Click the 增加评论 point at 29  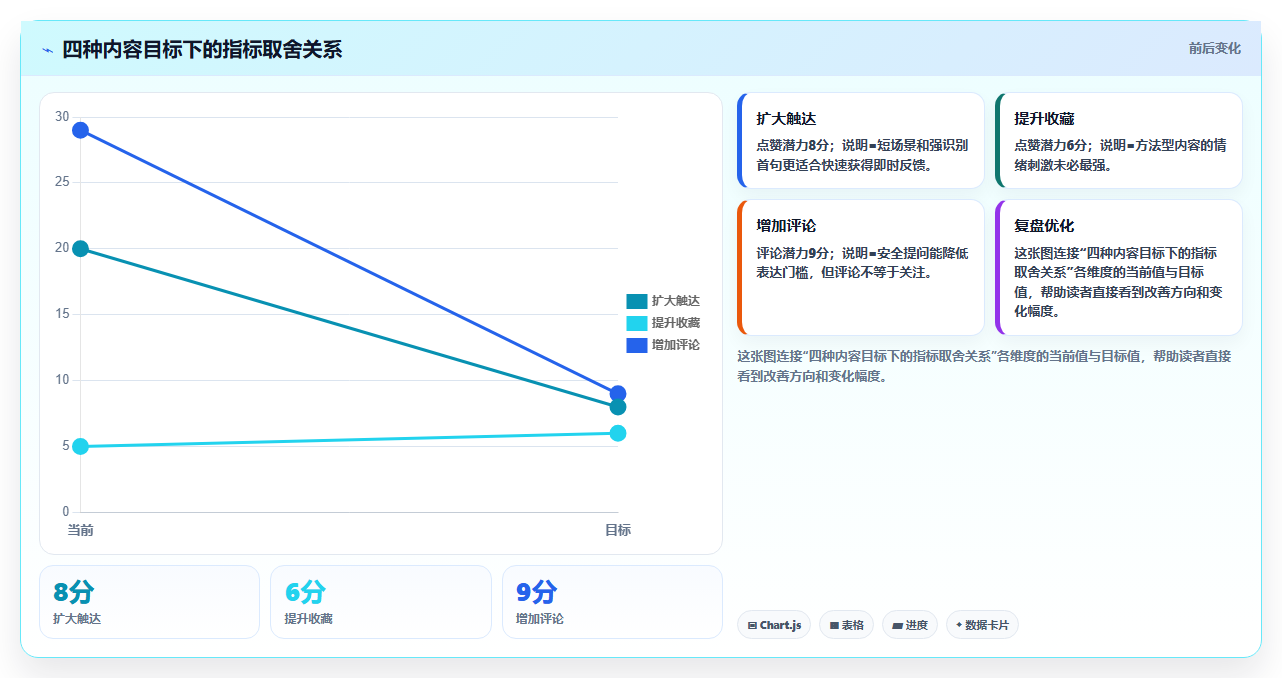tap(80, 130)
